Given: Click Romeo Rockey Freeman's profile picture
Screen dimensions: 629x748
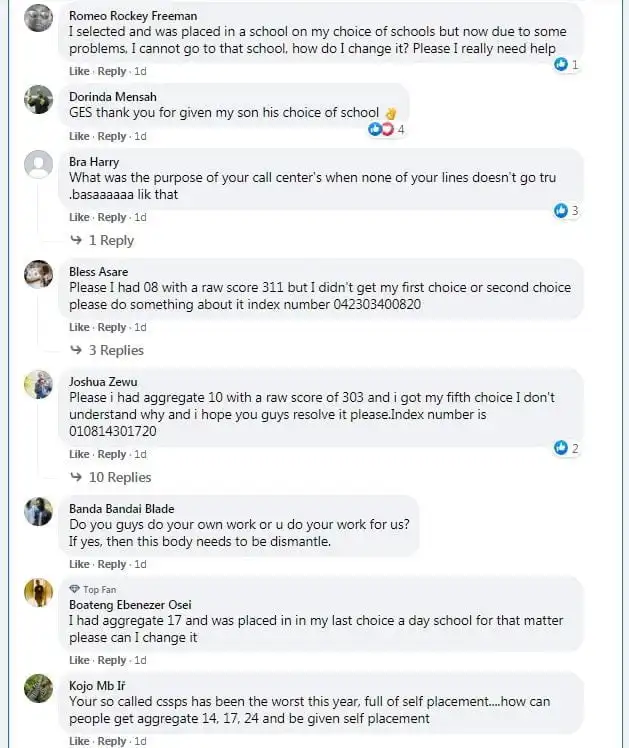Looking at the screenshot, I should click(x=38, y=18).
